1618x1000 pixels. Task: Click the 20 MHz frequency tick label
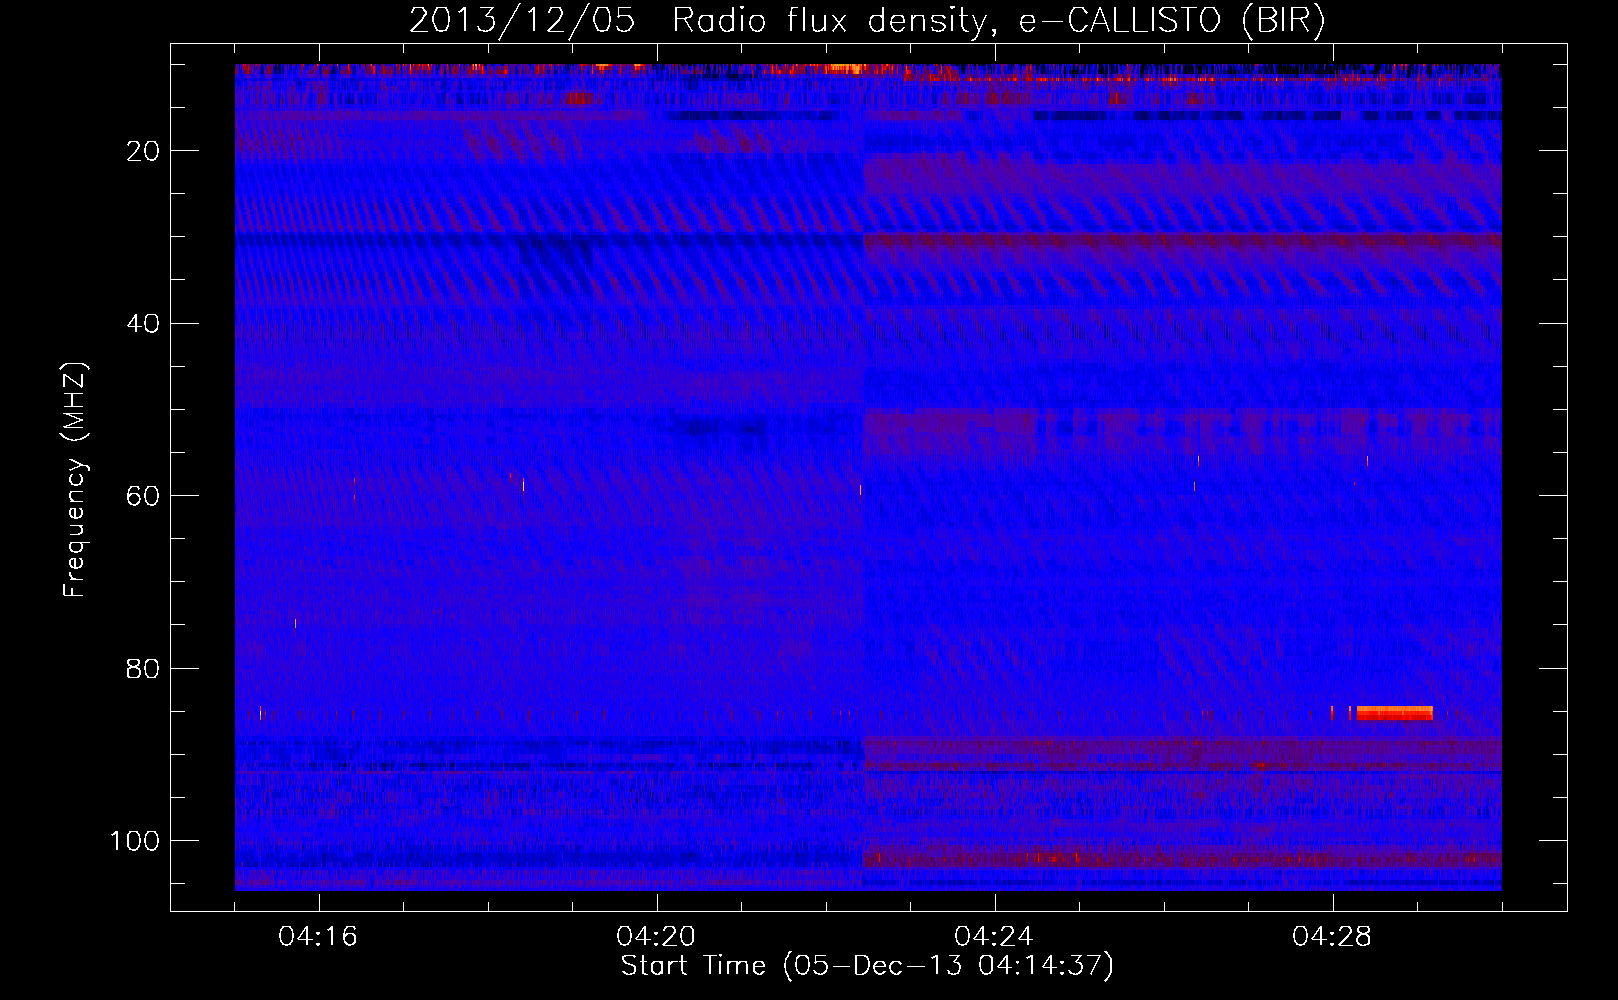pos(144,151)
